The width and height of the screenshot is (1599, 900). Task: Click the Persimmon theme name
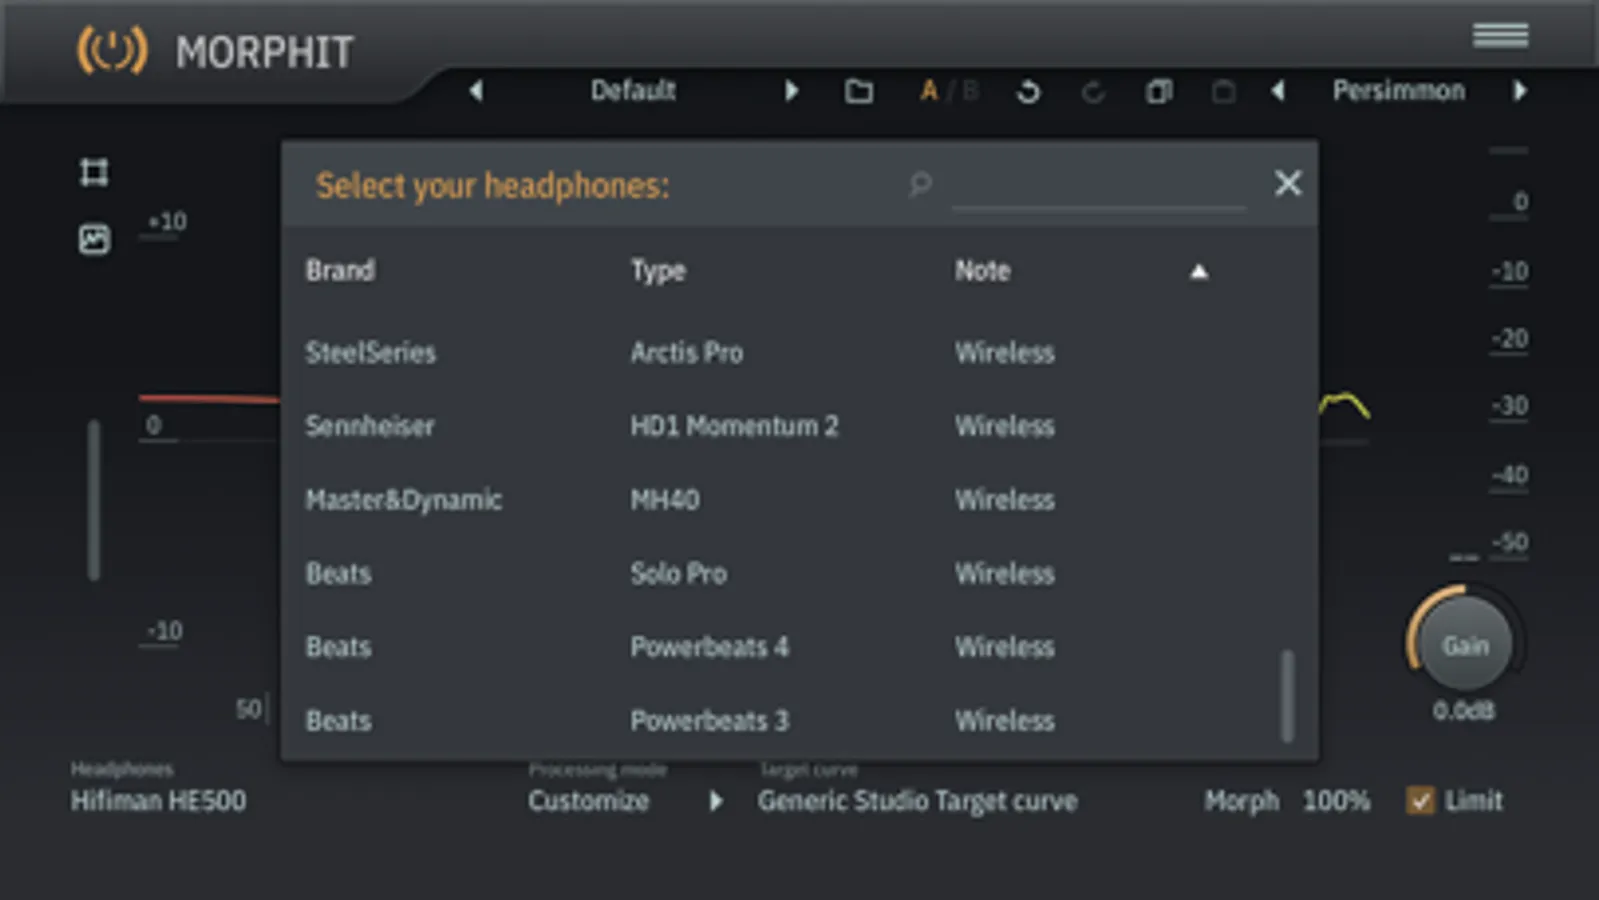(1398, 91)
